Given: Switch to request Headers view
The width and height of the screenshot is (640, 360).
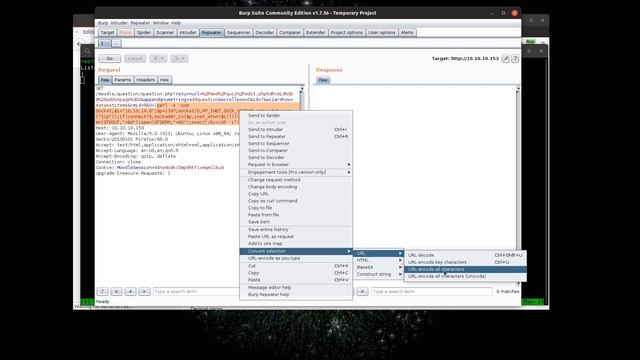Looking at the screenshot, I should coord(145,80).
